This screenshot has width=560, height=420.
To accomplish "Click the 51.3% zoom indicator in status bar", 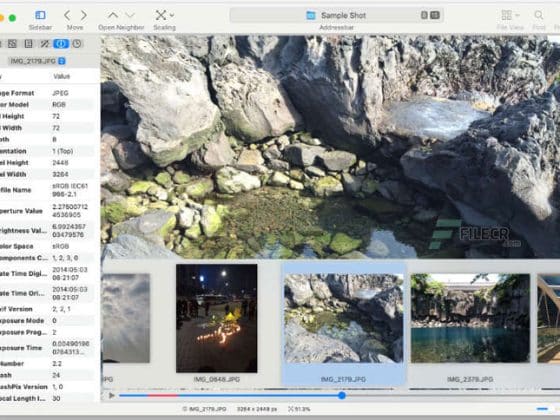I will pyautogui.click(x=299, y=409).
